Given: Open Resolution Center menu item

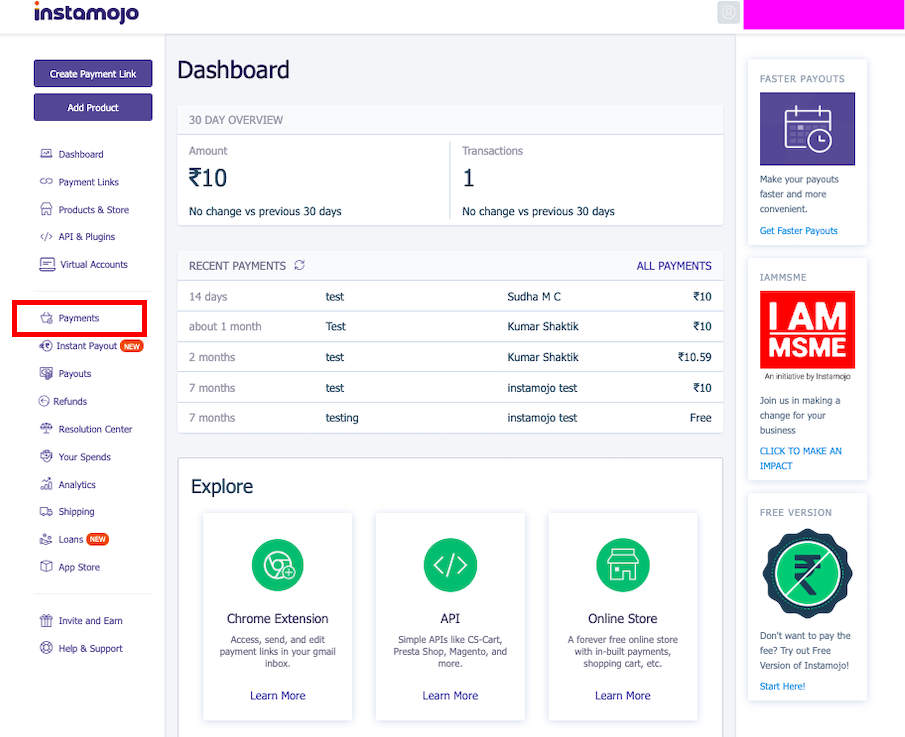Looking at the screenshot, I should pos(95,429).
